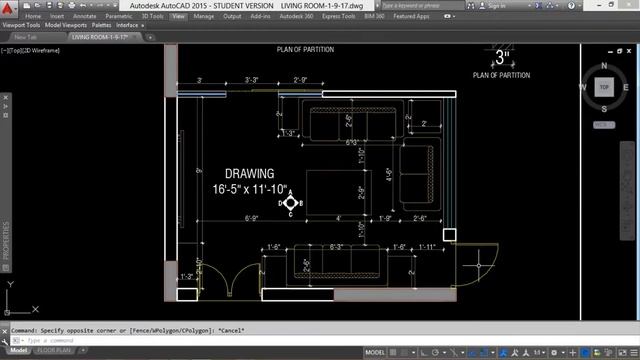Click the Autodesk Exchange Apps icon
Screen dimensions: 640x360
[x=539, y=6]
